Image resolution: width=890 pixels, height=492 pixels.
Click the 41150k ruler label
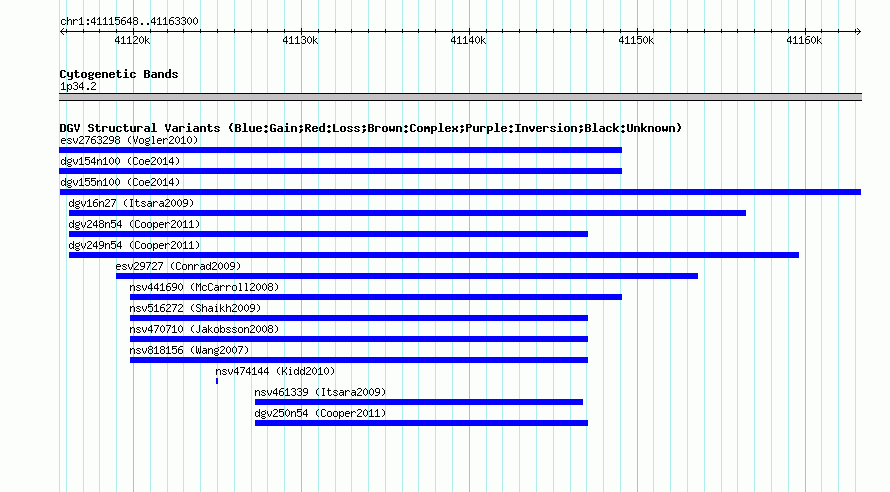[x=636, y=40]
